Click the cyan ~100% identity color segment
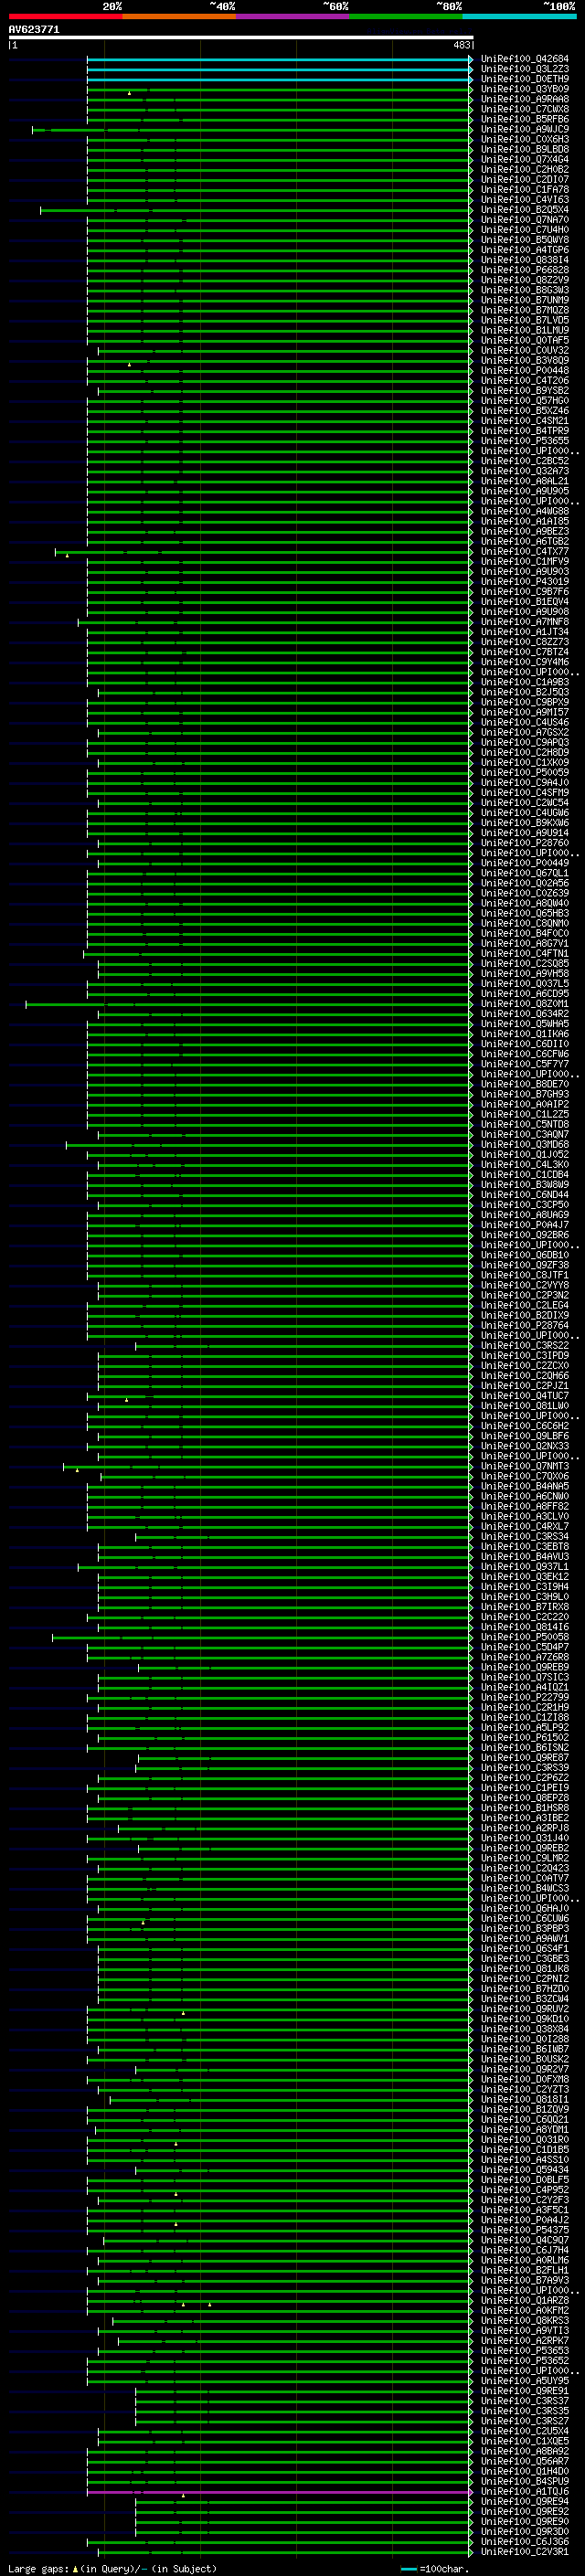Screen dimensions: 585x2576 tap(519, 16)
